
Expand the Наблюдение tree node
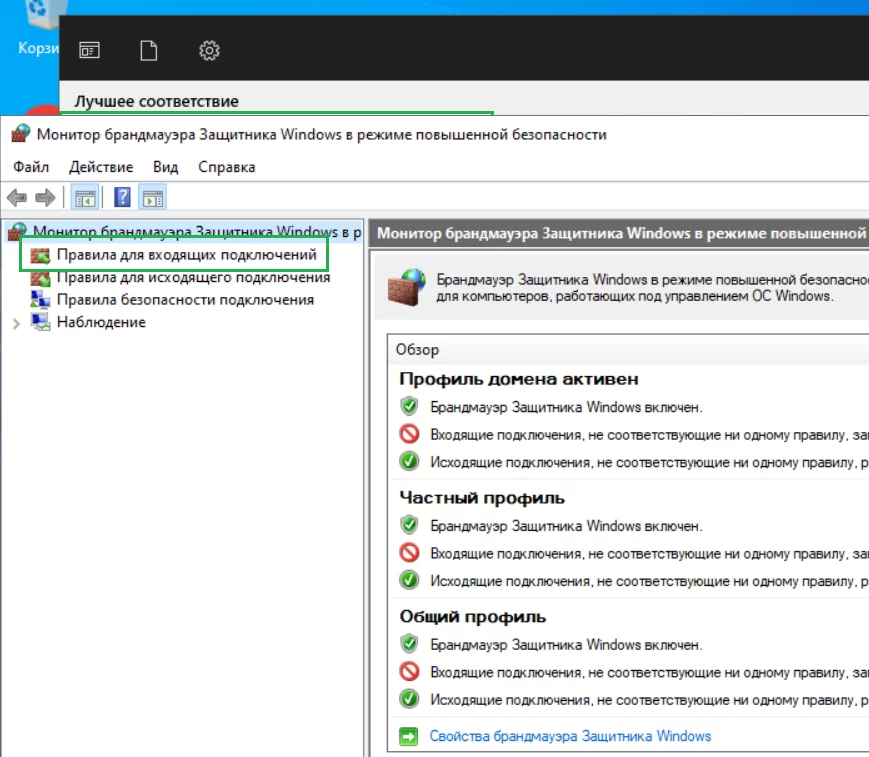pyautogui.click(x=16, y=323)
